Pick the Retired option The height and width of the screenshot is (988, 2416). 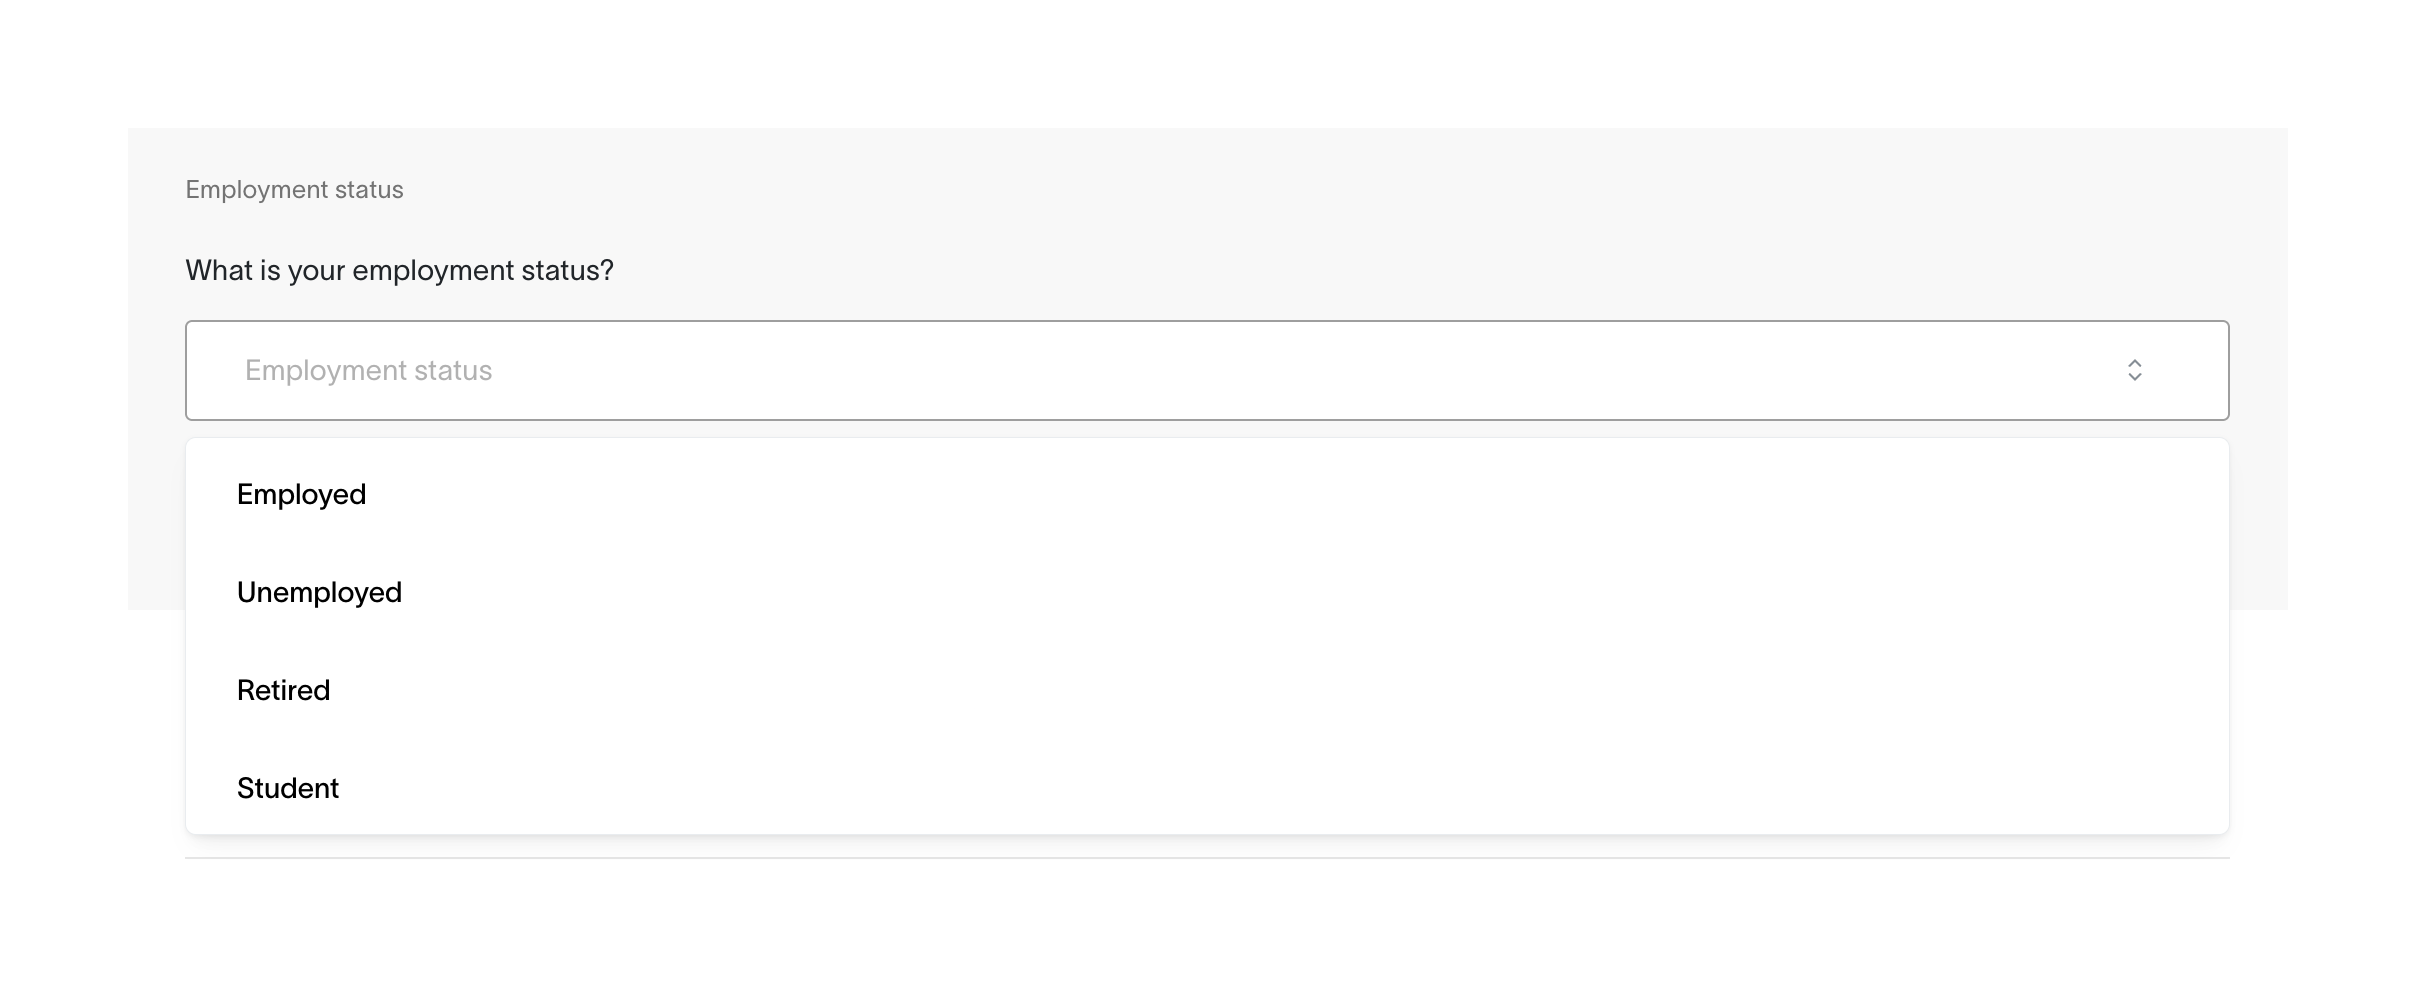283,690
